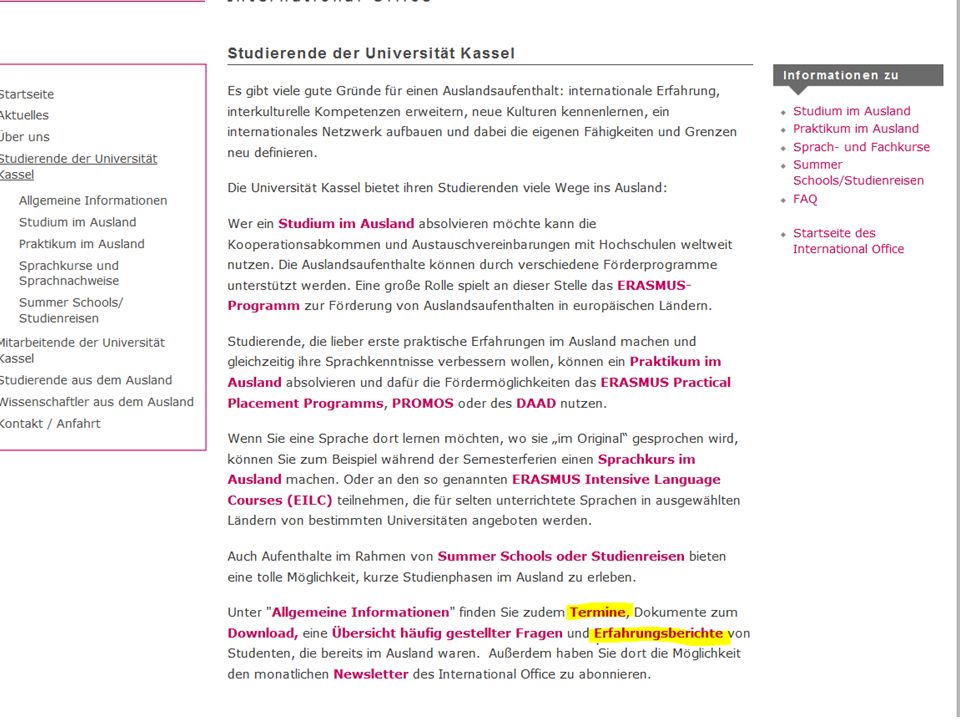Click the highlighted Termine link
960x720 pixels.
click(x=598, y=613)
